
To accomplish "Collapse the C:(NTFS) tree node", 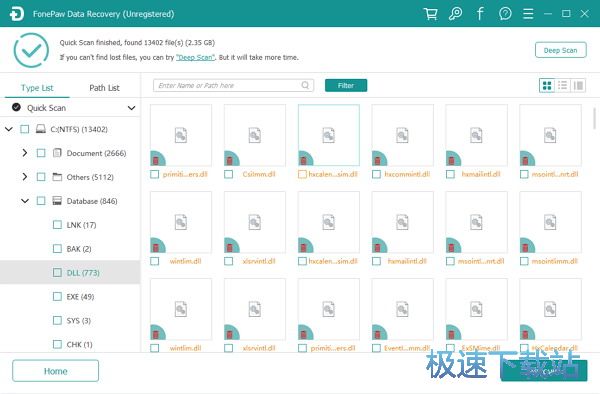I will coord(9,129).
